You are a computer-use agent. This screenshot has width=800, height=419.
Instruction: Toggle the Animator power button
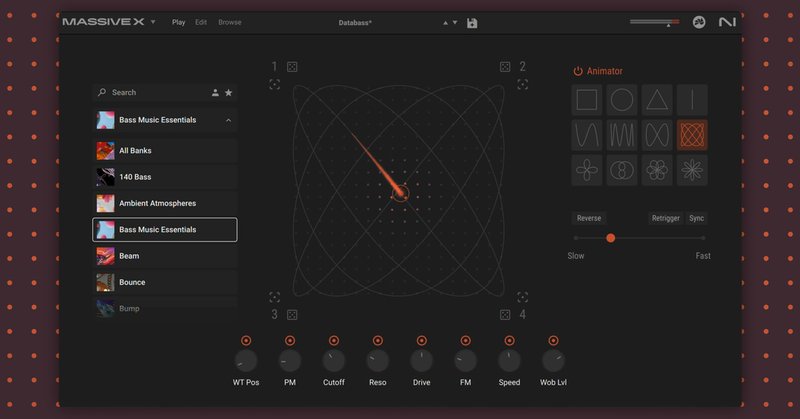(578, 71)
